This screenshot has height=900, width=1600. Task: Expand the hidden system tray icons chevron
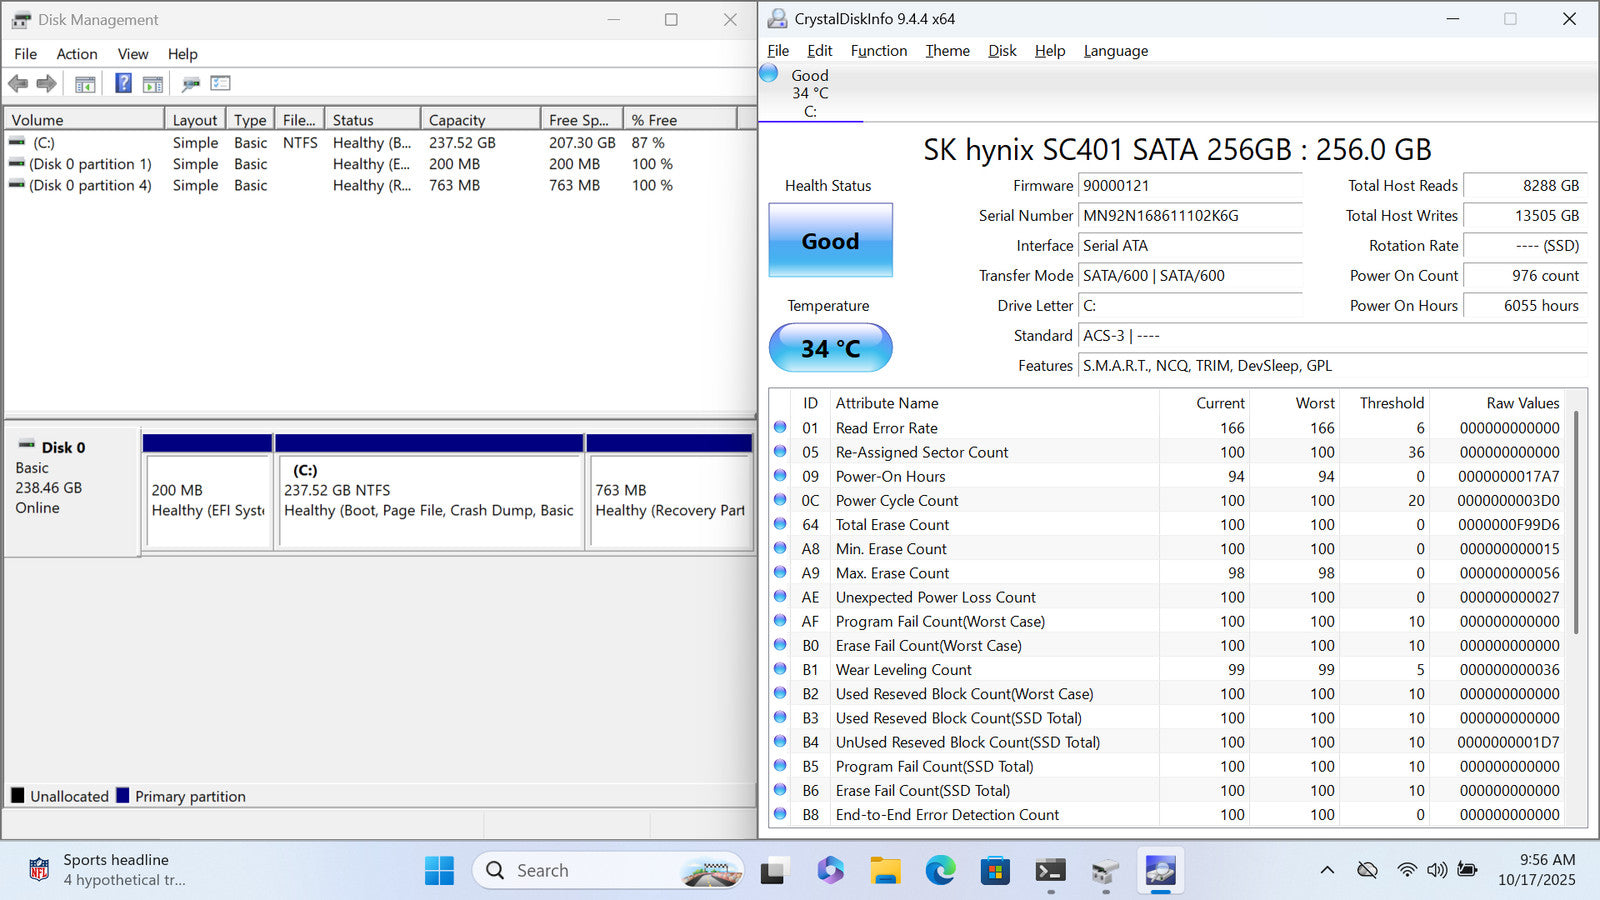click(1327, 870)
